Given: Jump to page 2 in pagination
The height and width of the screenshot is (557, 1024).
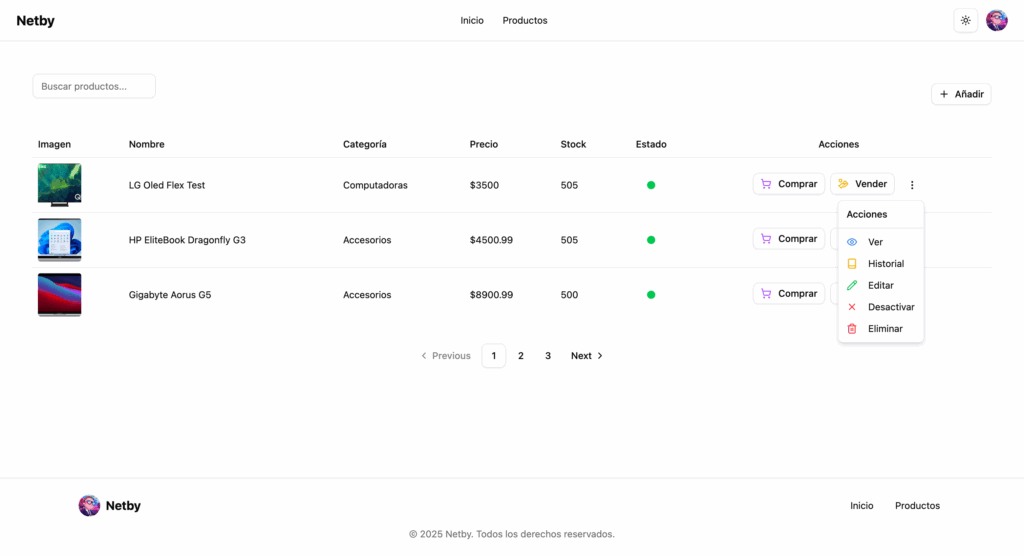Looking at the screenshot, I should pyautogui.click(x=521, y=356).
